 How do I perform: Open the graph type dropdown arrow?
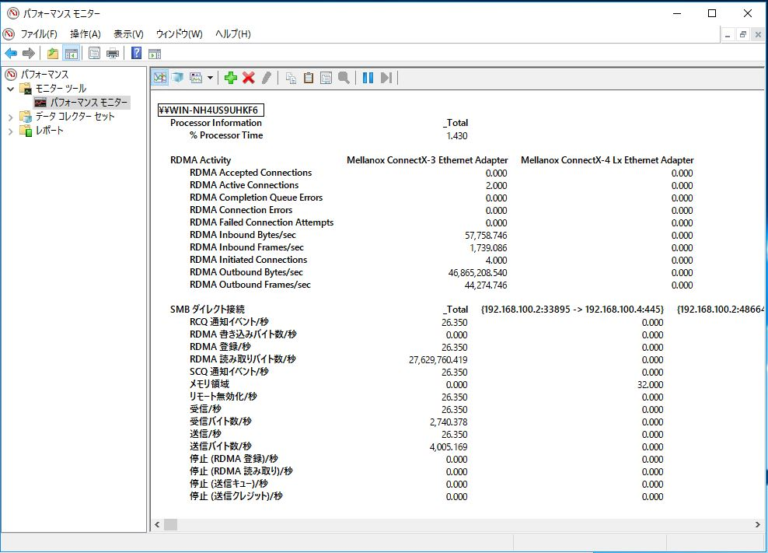click(x=210, y=78)
